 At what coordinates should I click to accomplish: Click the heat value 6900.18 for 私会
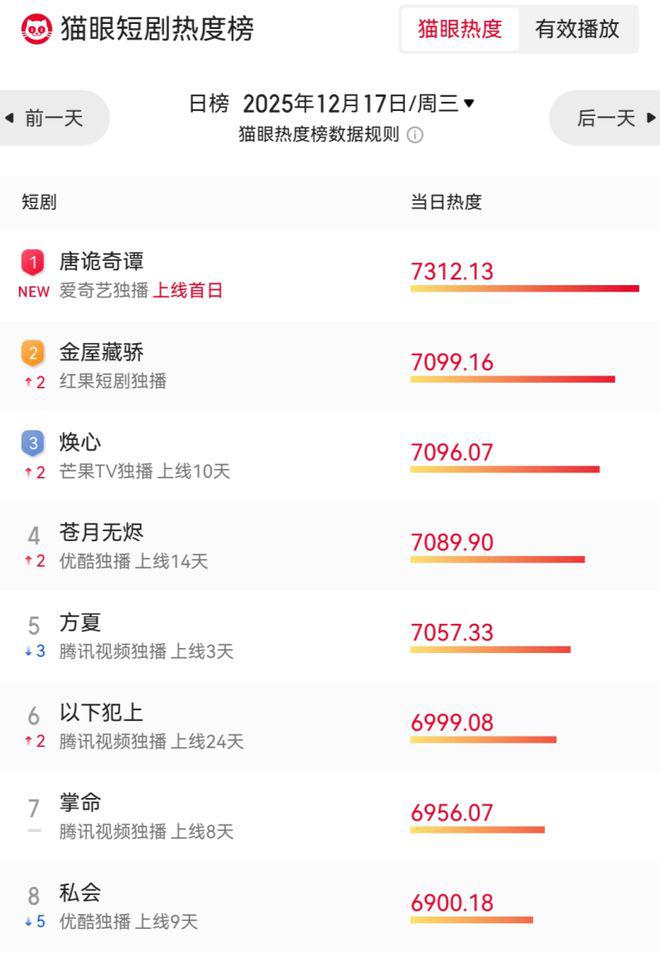click(452, 902)
